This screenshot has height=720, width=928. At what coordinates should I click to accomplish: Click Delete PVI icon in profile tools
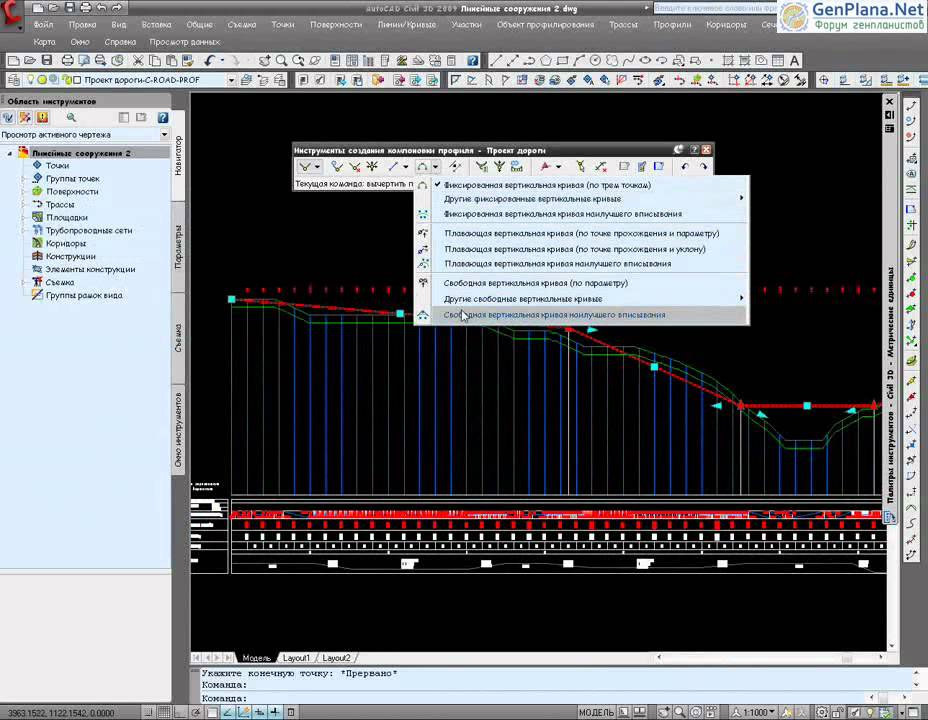point(354,167)
